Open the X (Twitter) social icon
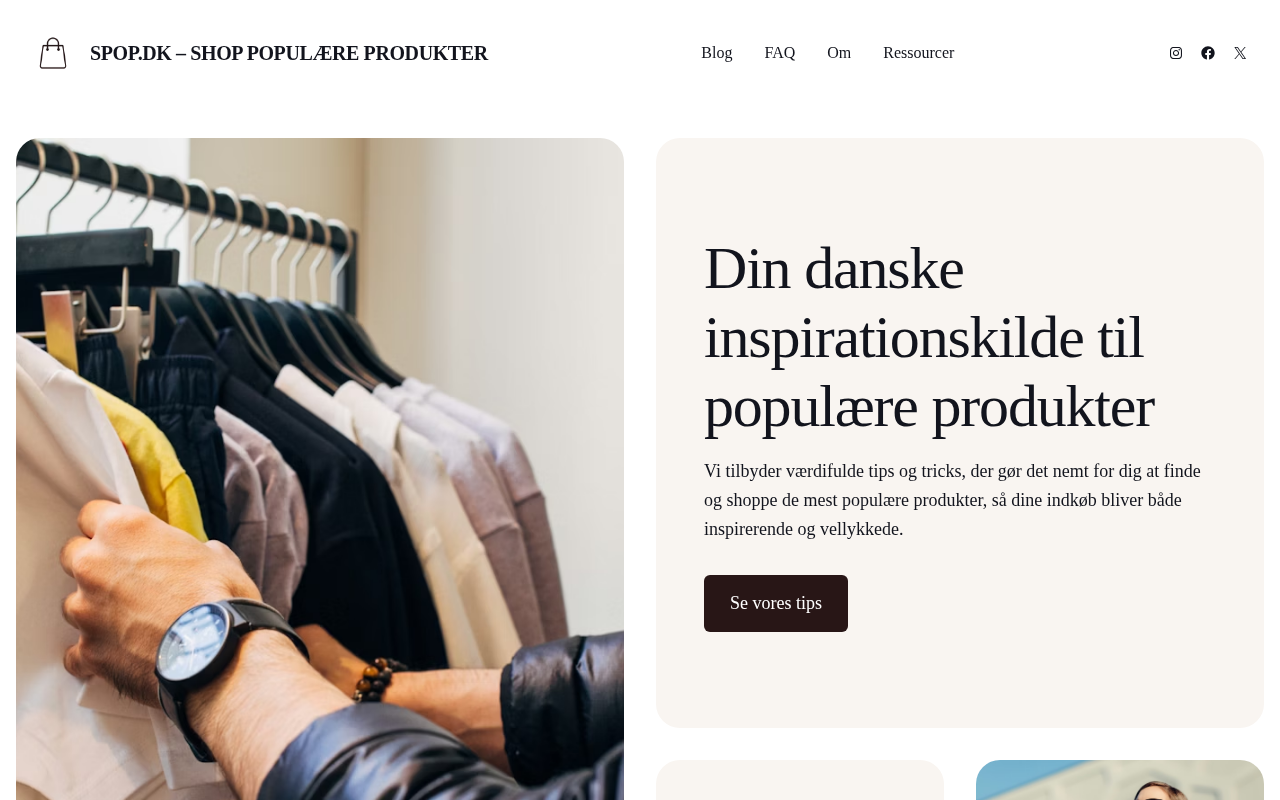This screenshot has width=1280, height=800. coord(1240,53)
